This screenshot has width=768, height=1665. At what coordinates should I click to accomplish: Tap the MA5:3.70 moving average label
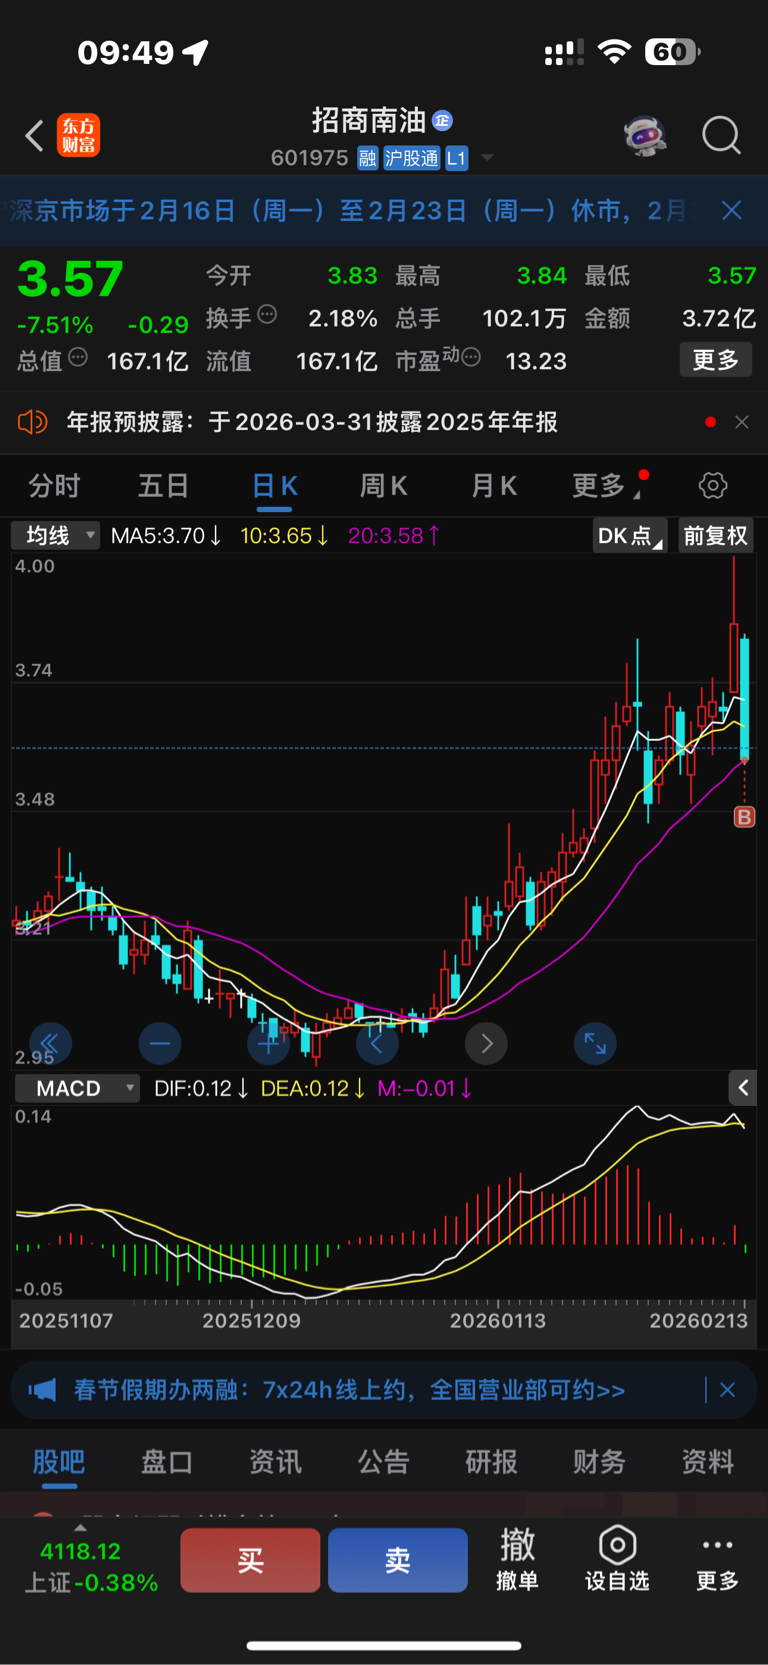[x=166, y=536]
